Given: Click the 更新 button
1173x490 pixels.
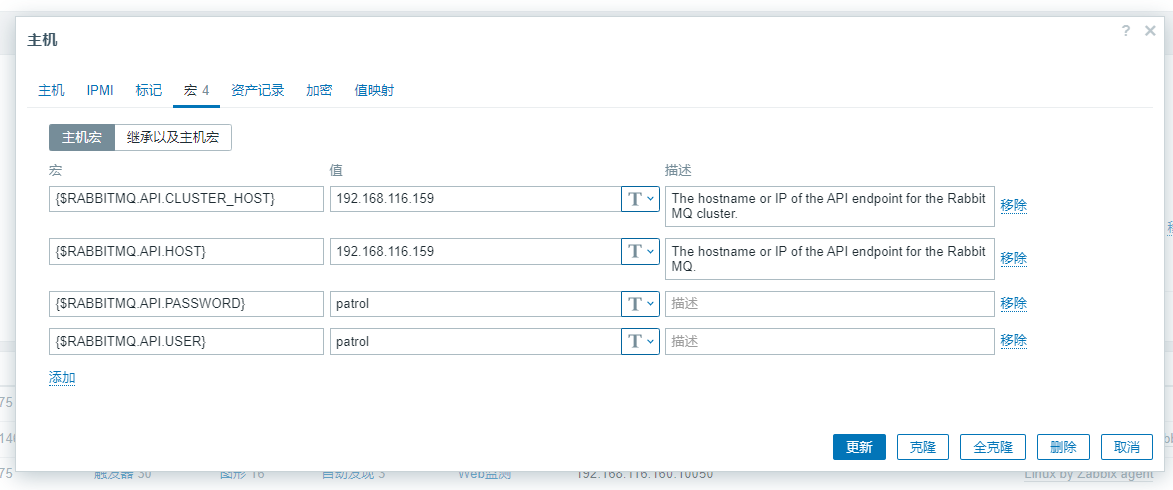Looking at the screenshot, I should coord(860,447).
